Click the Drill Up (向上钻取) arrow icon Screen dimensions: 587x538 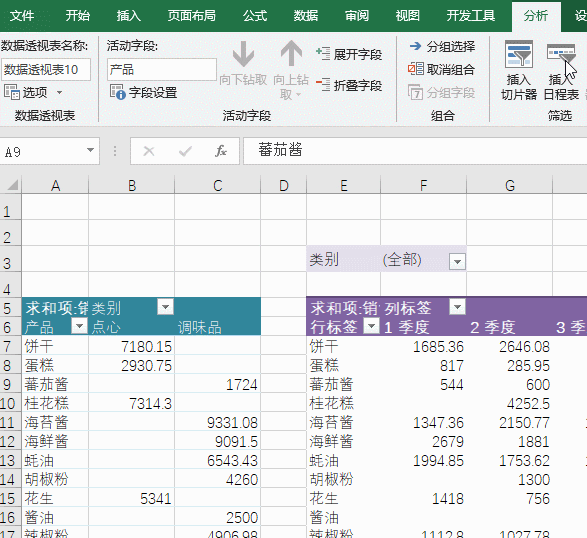point(291,54)
